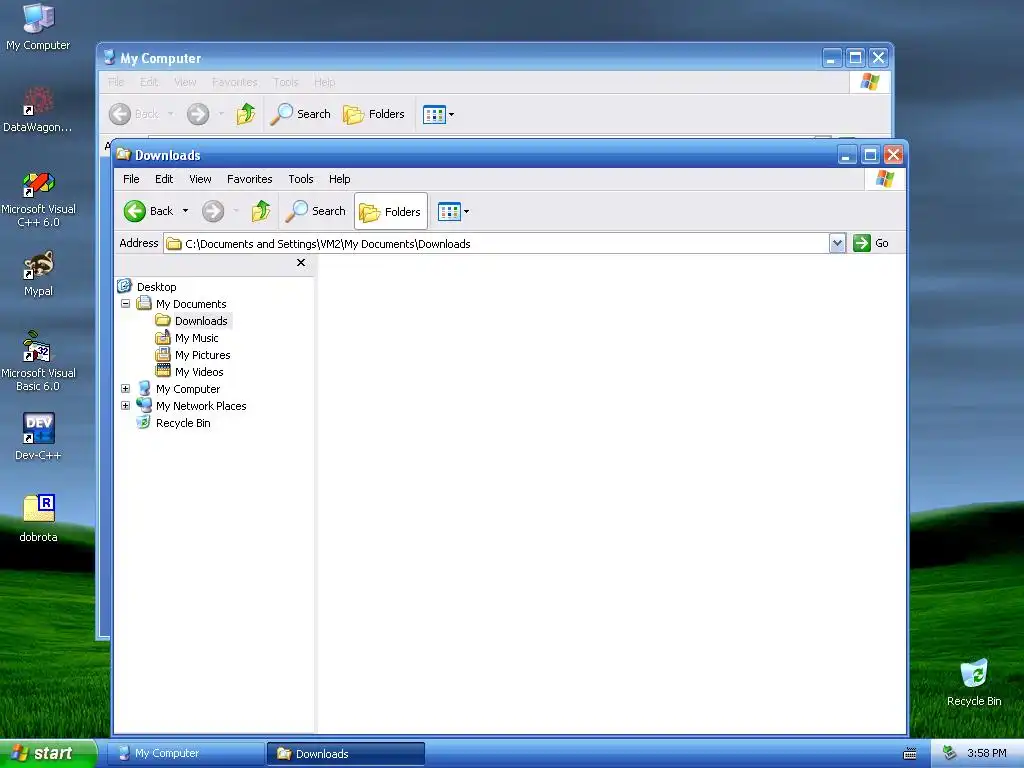Click the Mypal browser desktop icon
This screenshot has height=768, width=1024.
click(38, 274)
